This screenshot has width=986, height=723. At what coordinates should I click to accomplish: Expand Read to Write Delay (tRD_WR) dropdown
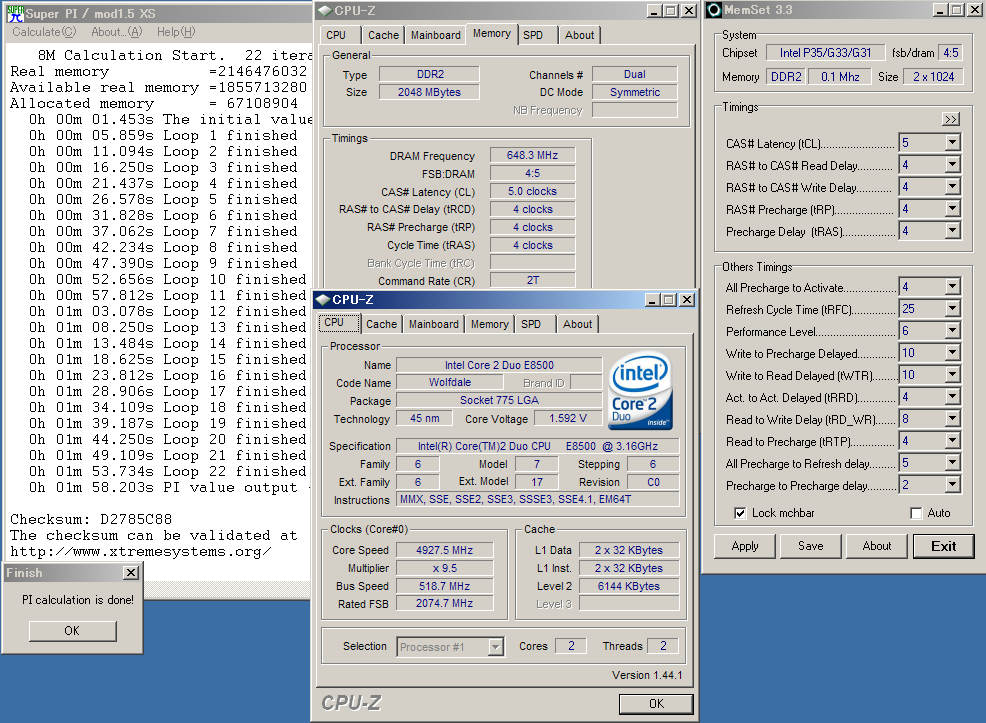tap(953, 419)
